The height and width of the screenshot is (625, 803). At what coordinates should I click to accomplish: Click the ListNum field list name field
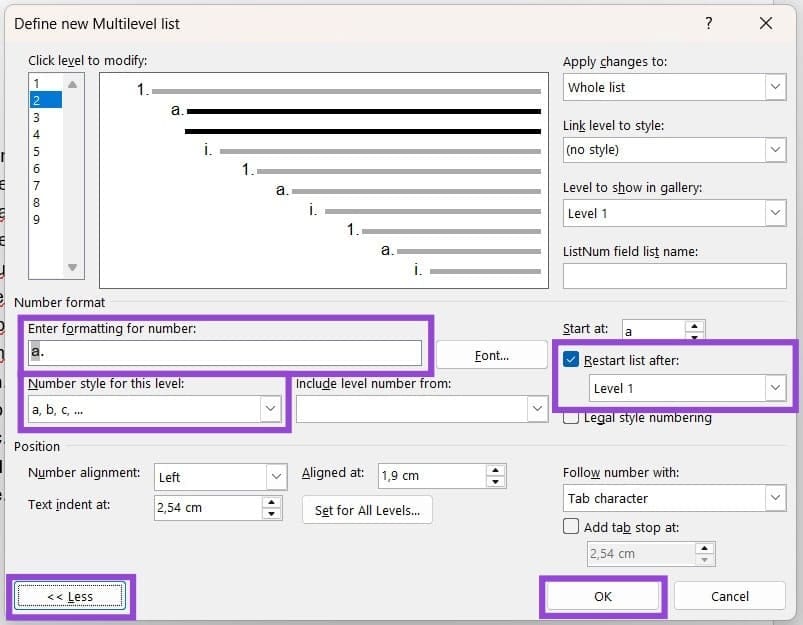tap(674, 276)
